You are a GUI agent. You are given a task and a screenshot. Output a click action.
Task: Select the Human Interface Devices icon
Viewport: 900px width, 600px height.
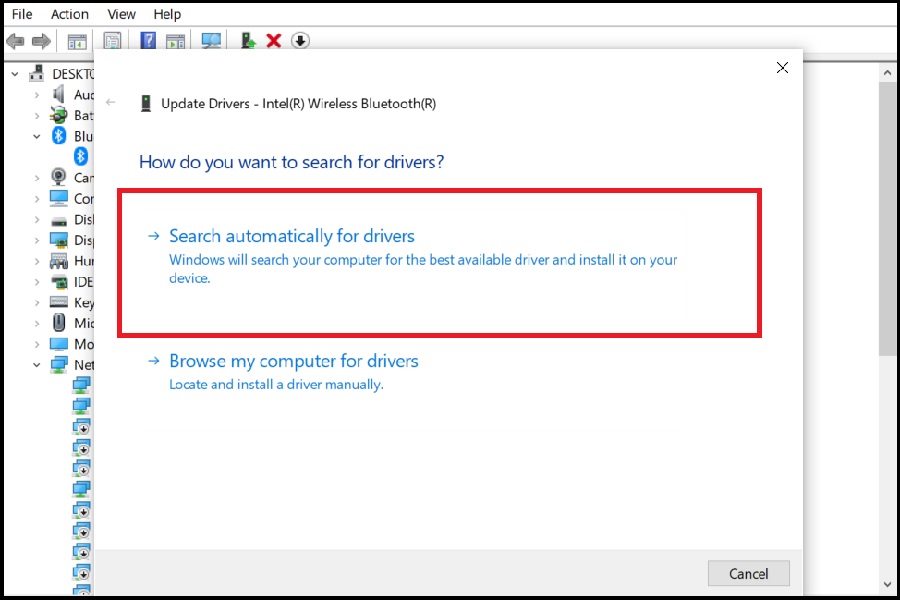tap(59, 261)
